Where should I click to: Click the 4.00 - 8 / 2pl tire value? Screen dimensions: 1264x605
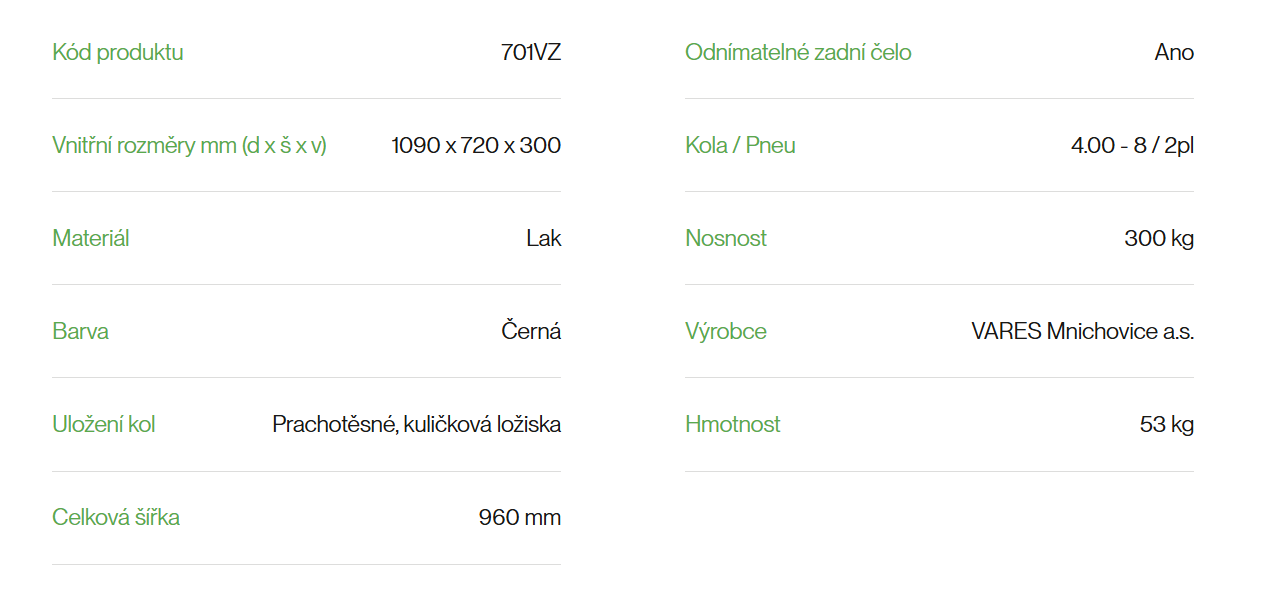1133,145
